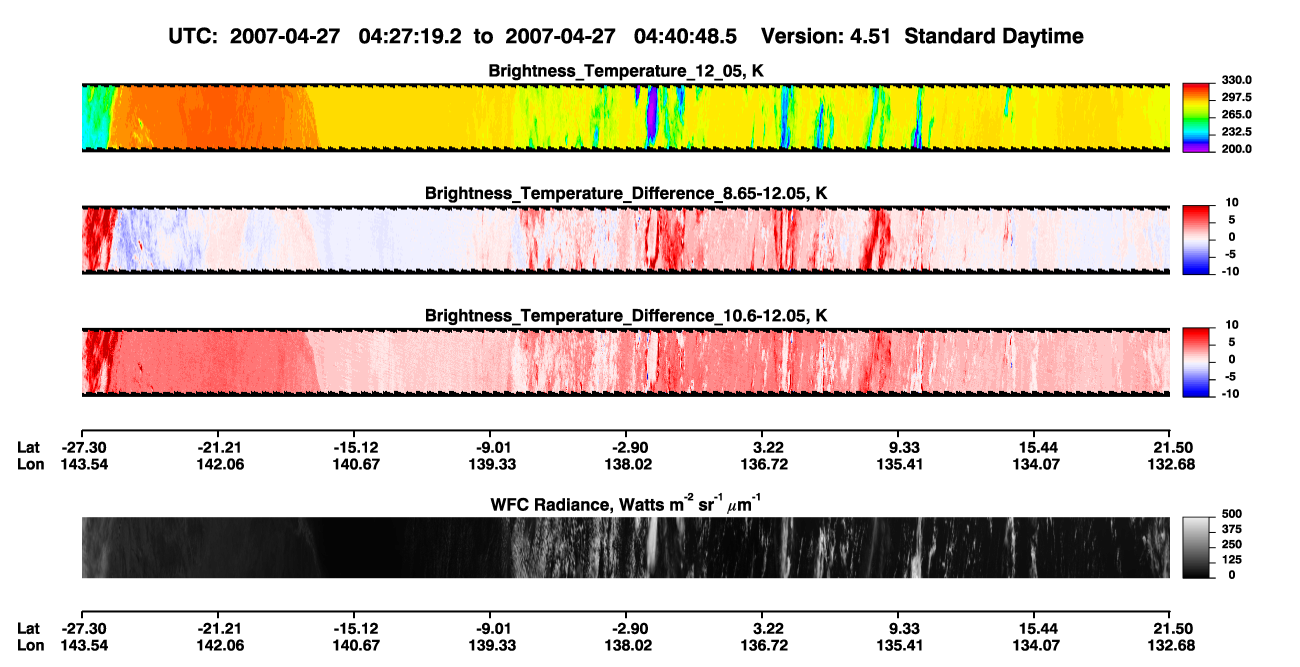The image size is (1300, 667).
Task: Click the Brightness_Temperature_Difference_10.6-12.05 panel title
Action: [x=626, y=315]
